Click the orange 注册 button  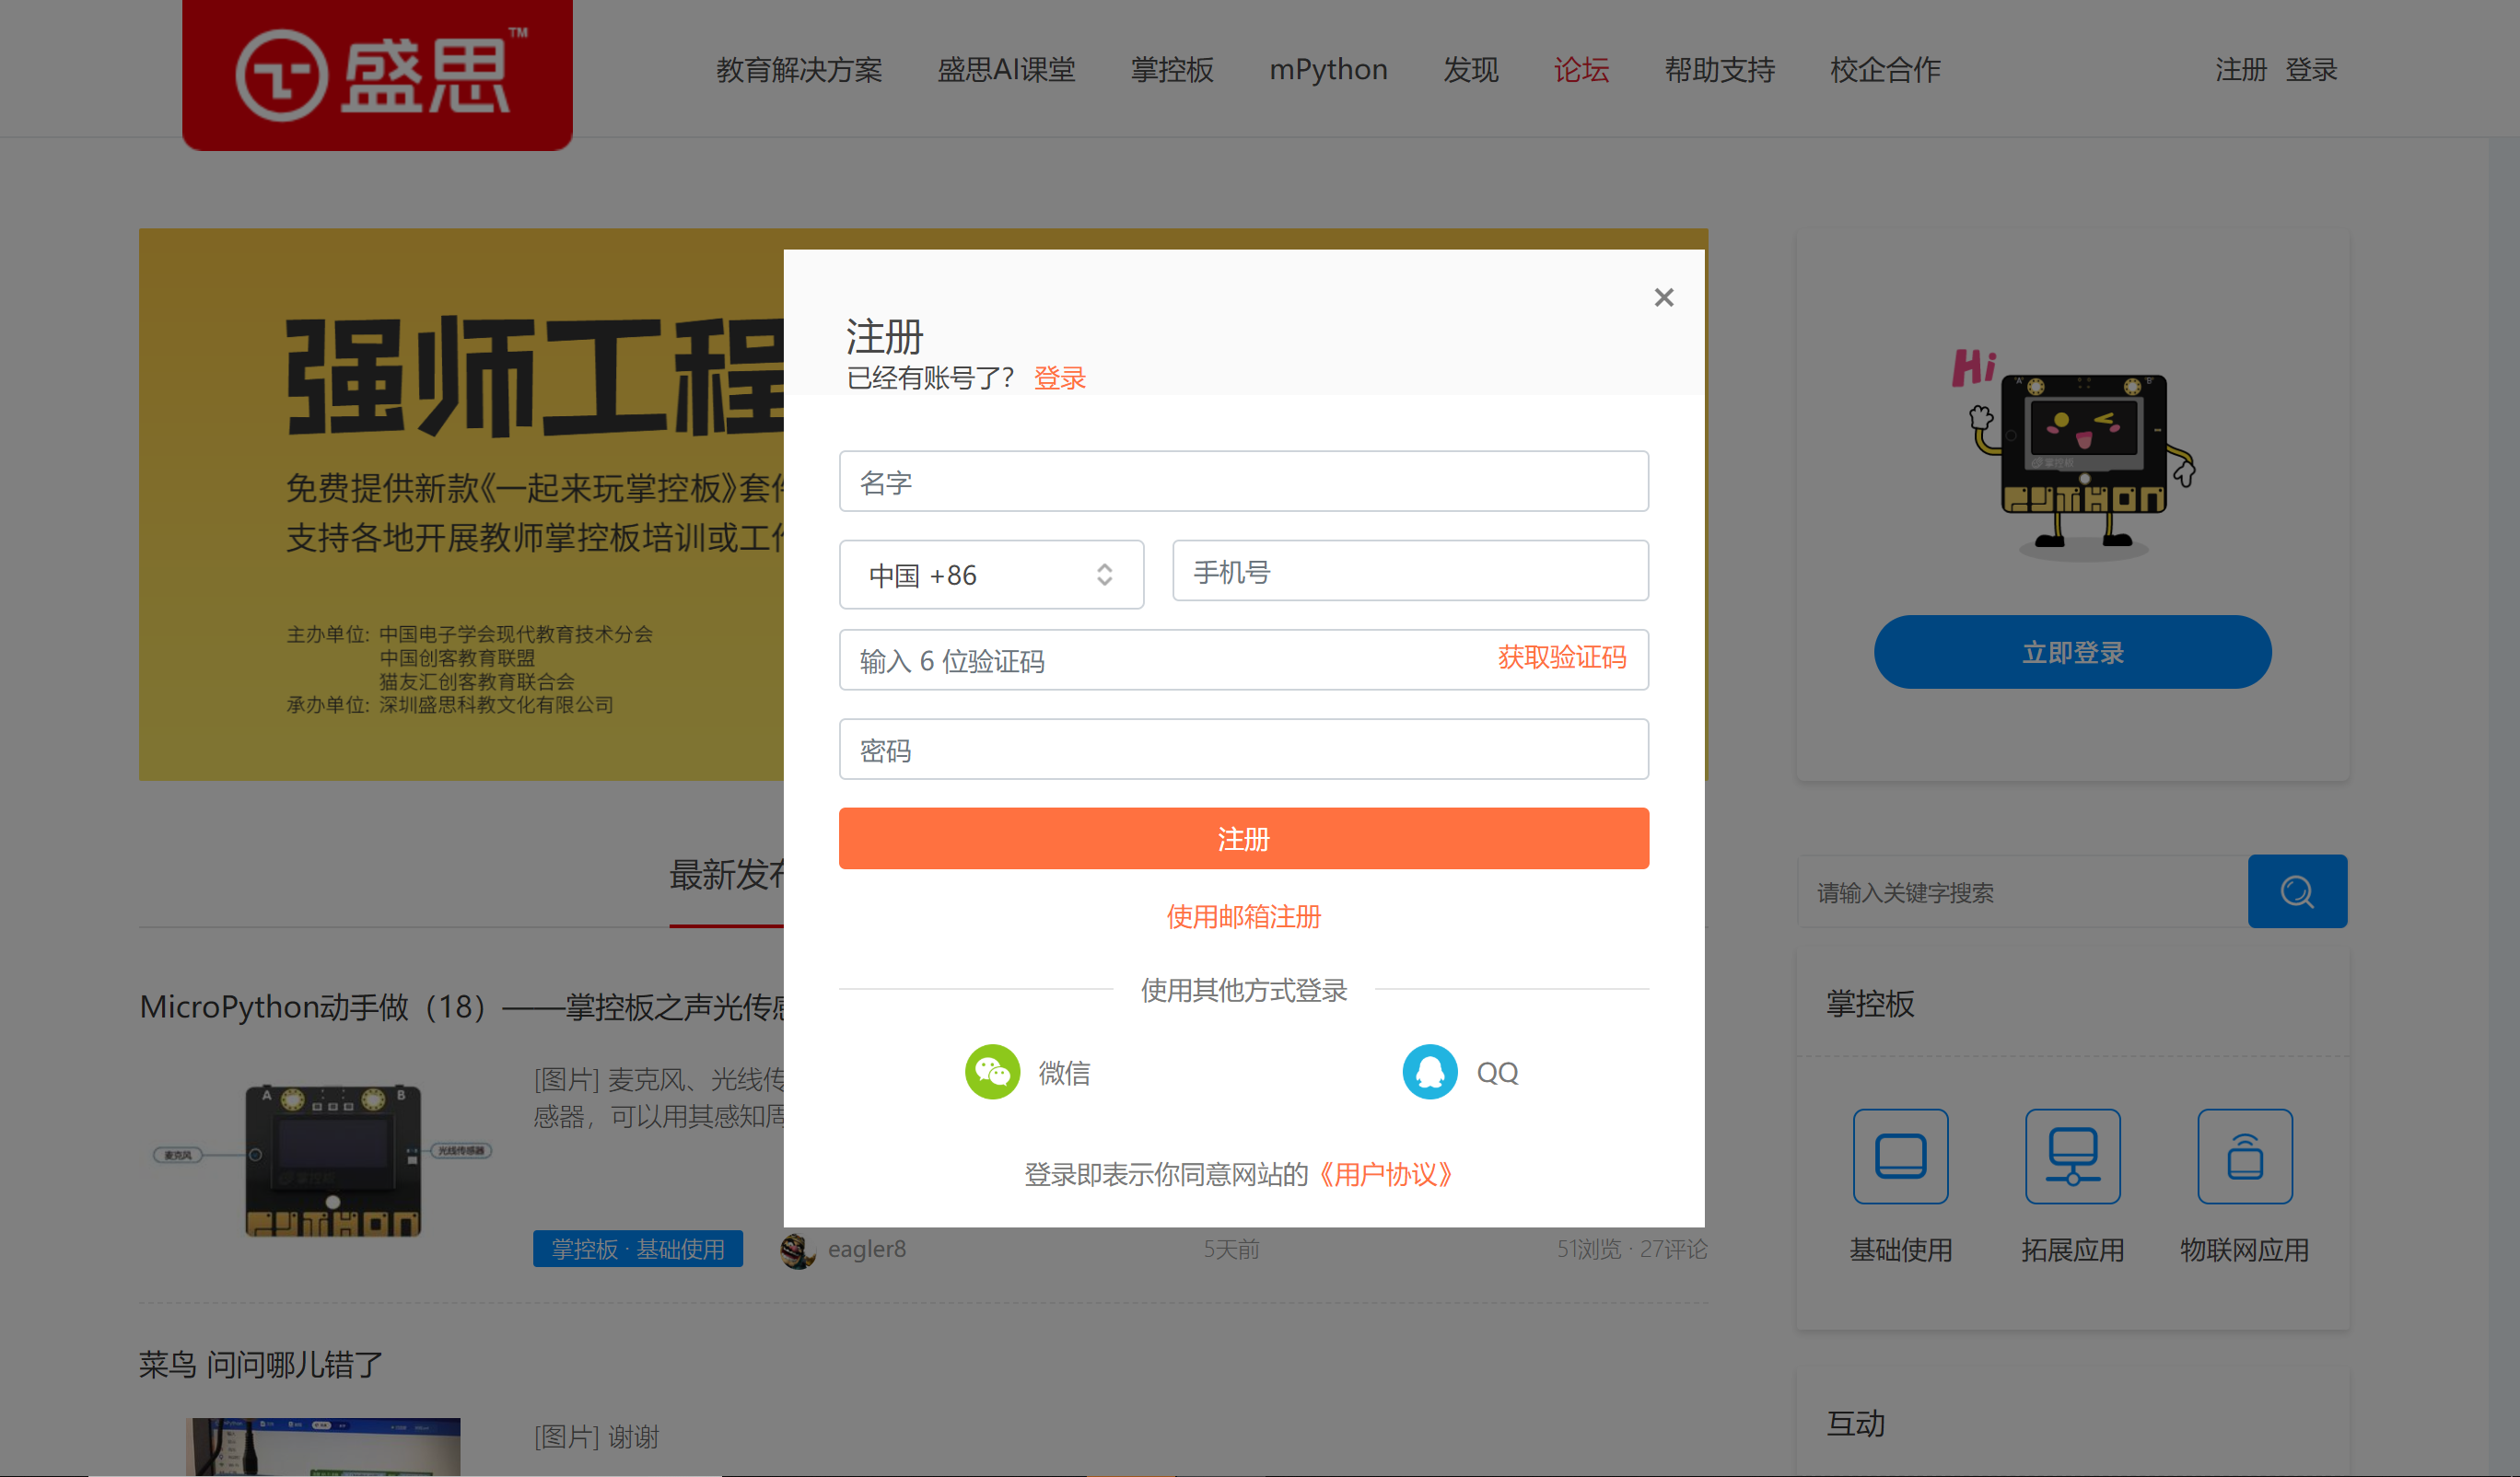(x=1243, y=838)
